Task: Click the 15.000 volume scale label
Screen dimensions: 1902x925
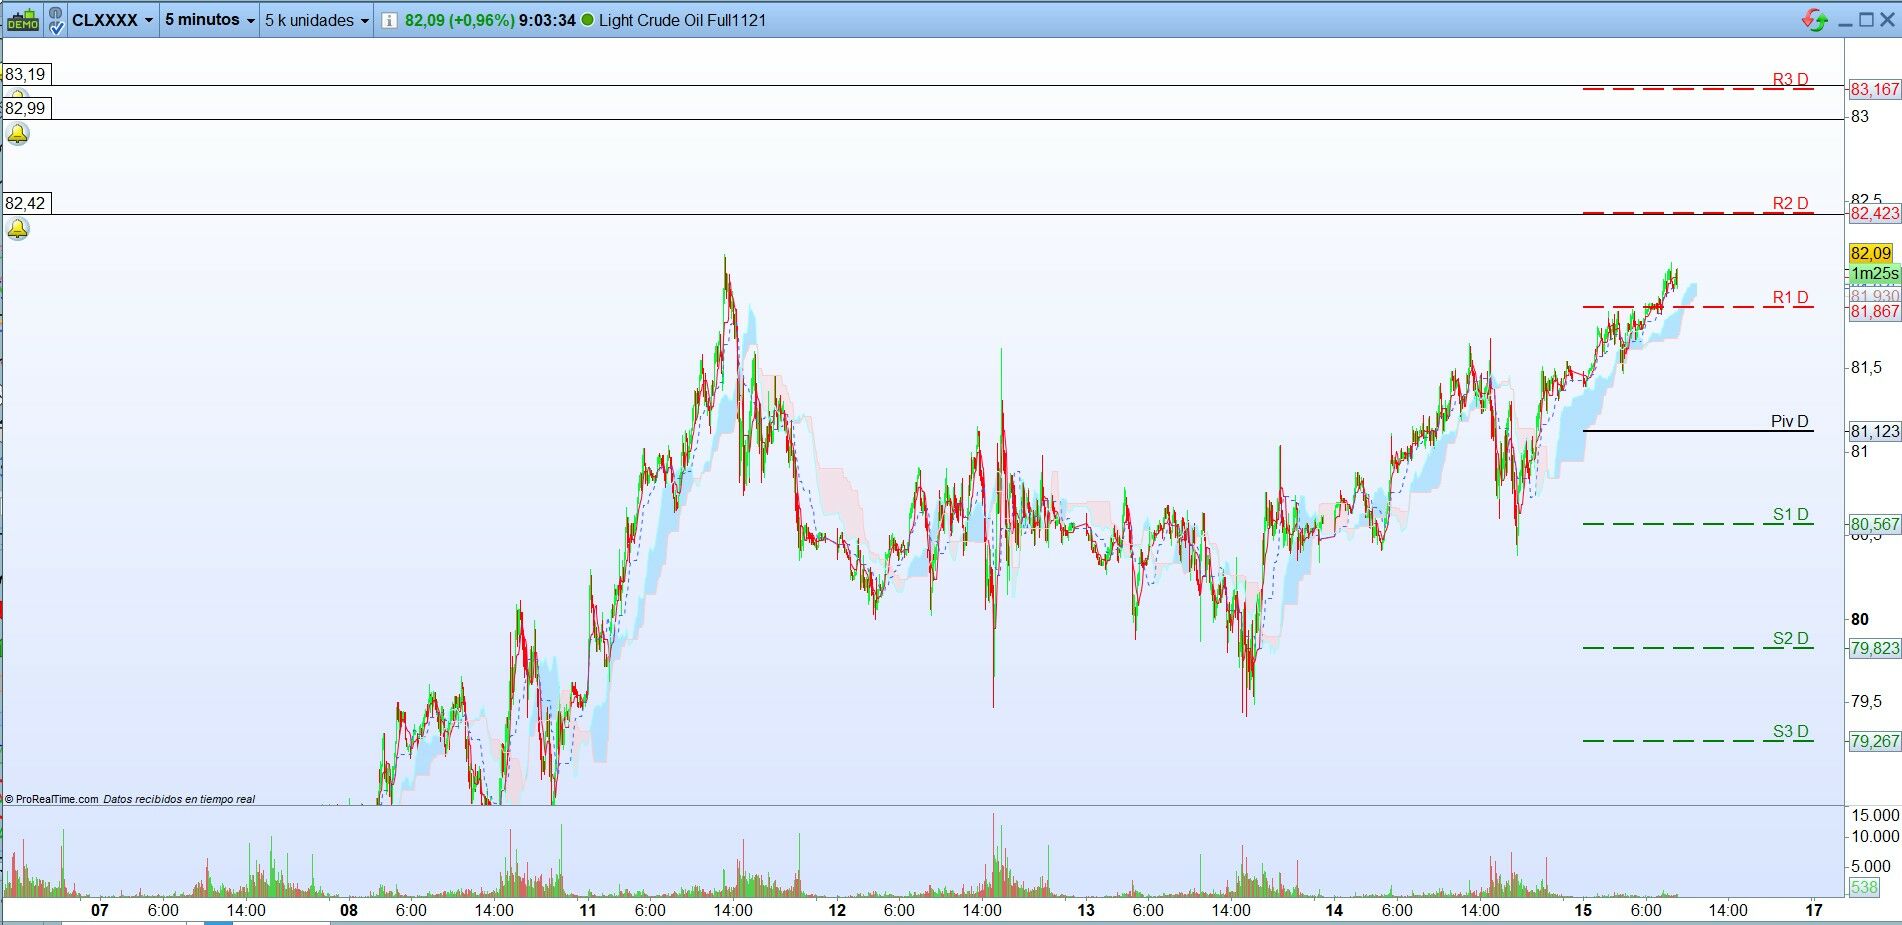Action: coord(1873,816)
